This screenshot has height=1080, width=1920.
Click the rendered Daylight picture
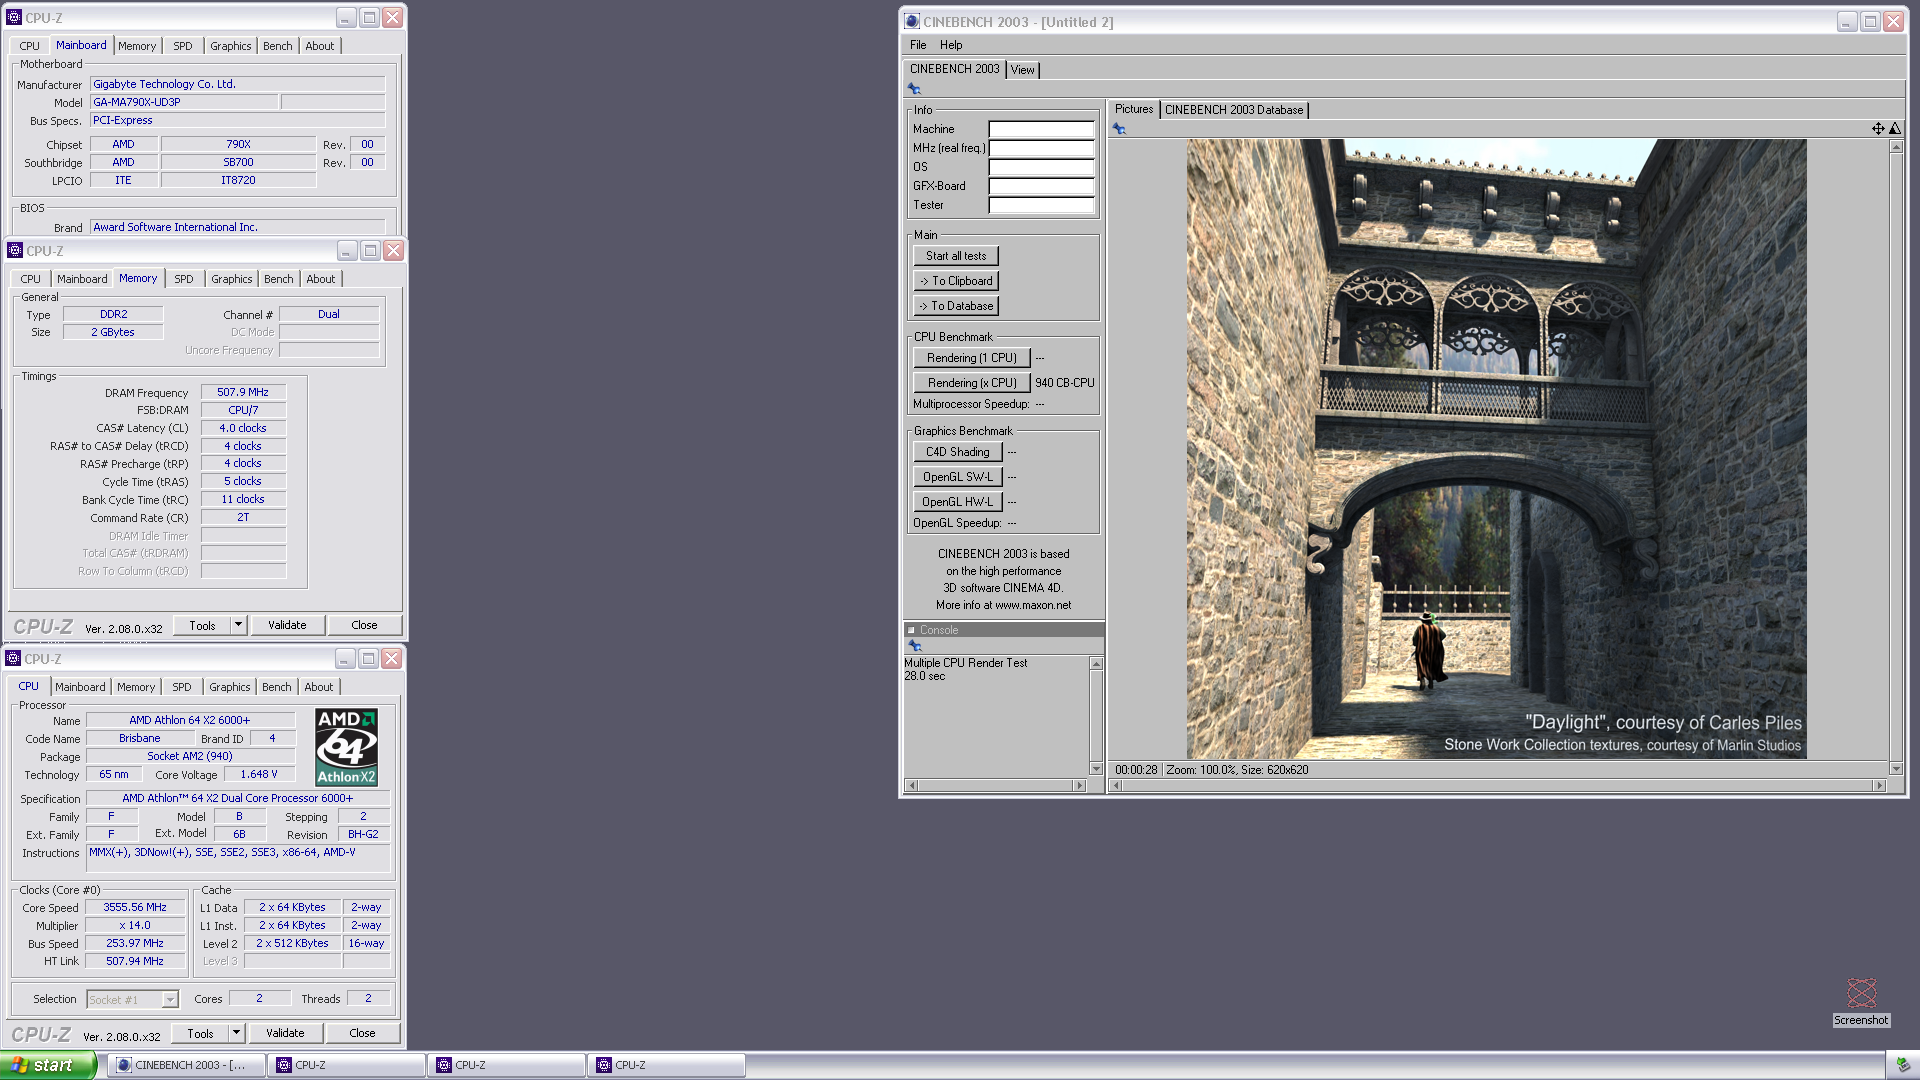click(1496, 449)
